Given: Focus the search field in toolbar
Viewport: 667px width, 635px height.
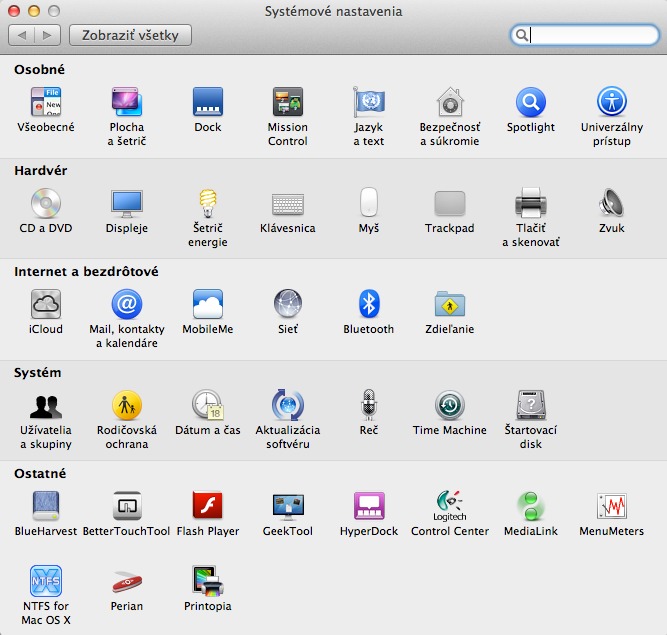Looking at the screenshot, I should pyautogui.click(x=585, y=35).
